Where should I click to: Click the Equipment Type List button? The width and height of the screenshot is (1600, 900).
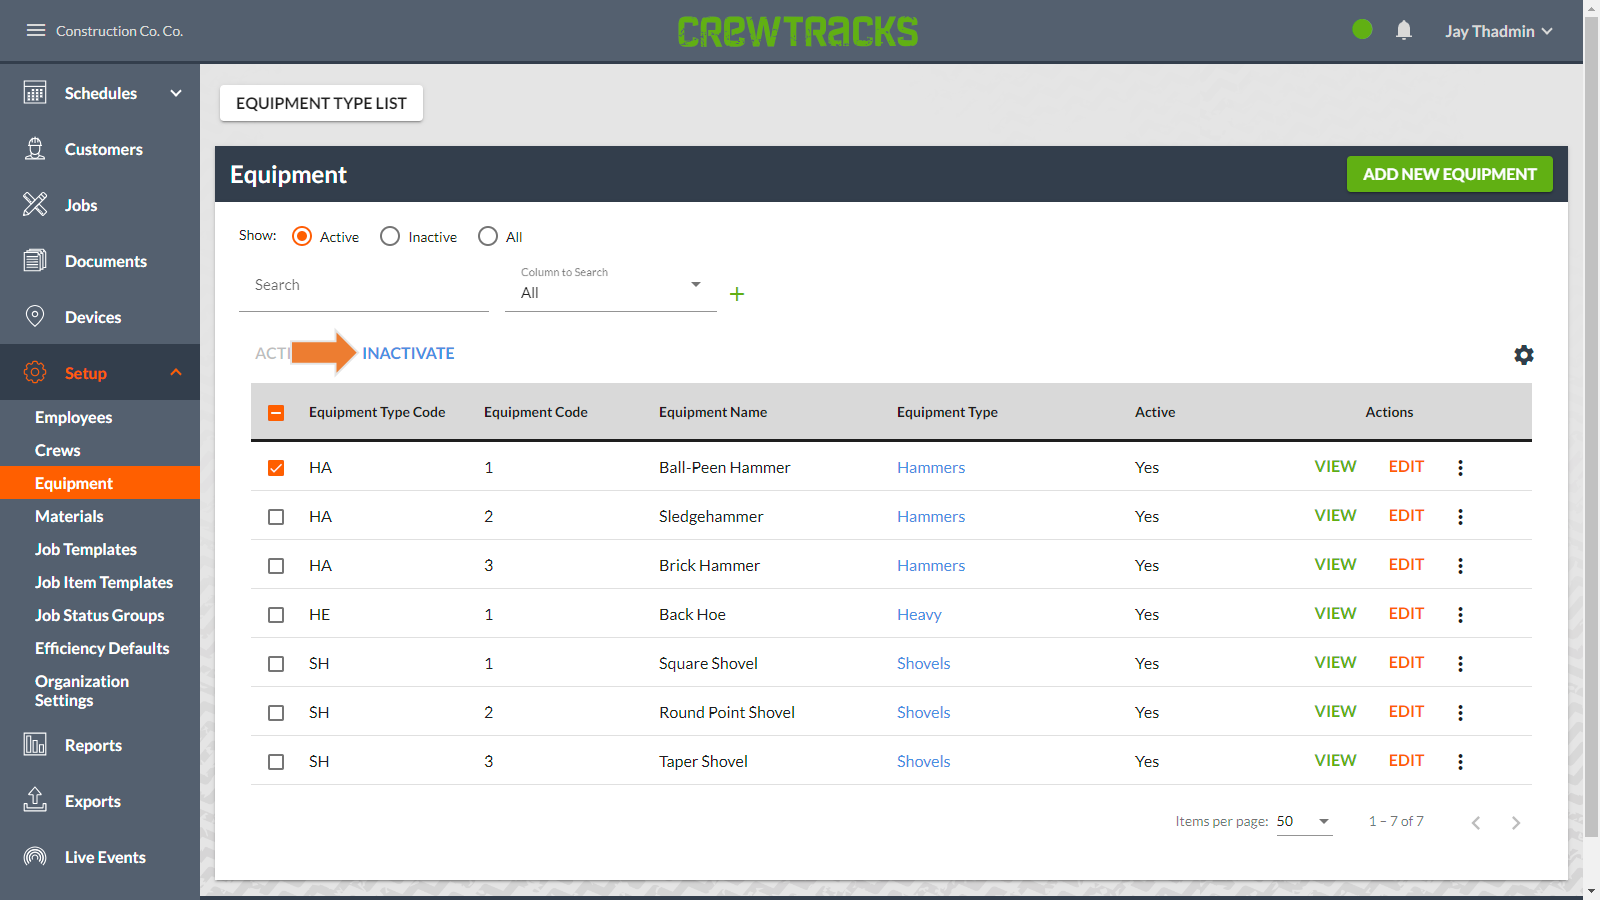click(x=321, y=103)
